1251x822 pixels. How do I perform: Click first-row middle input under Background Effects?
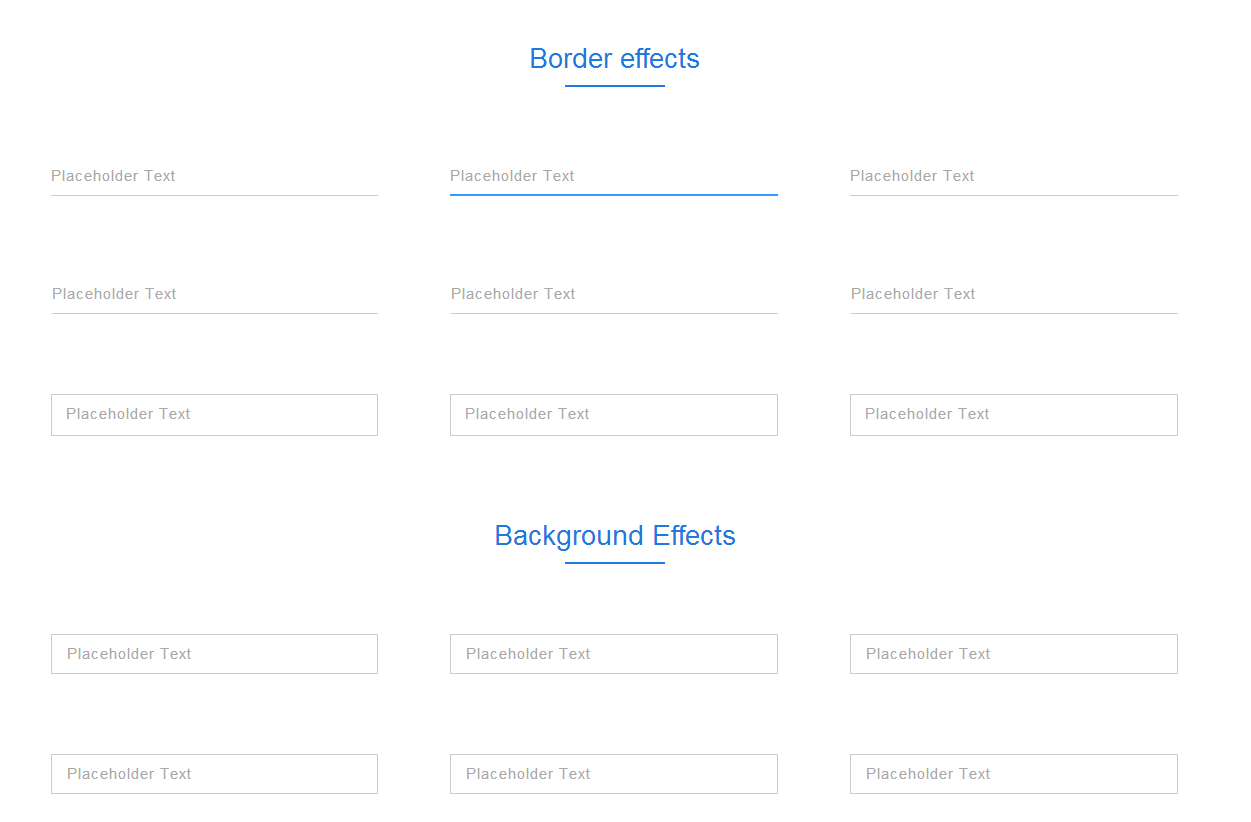click(614, 654)
